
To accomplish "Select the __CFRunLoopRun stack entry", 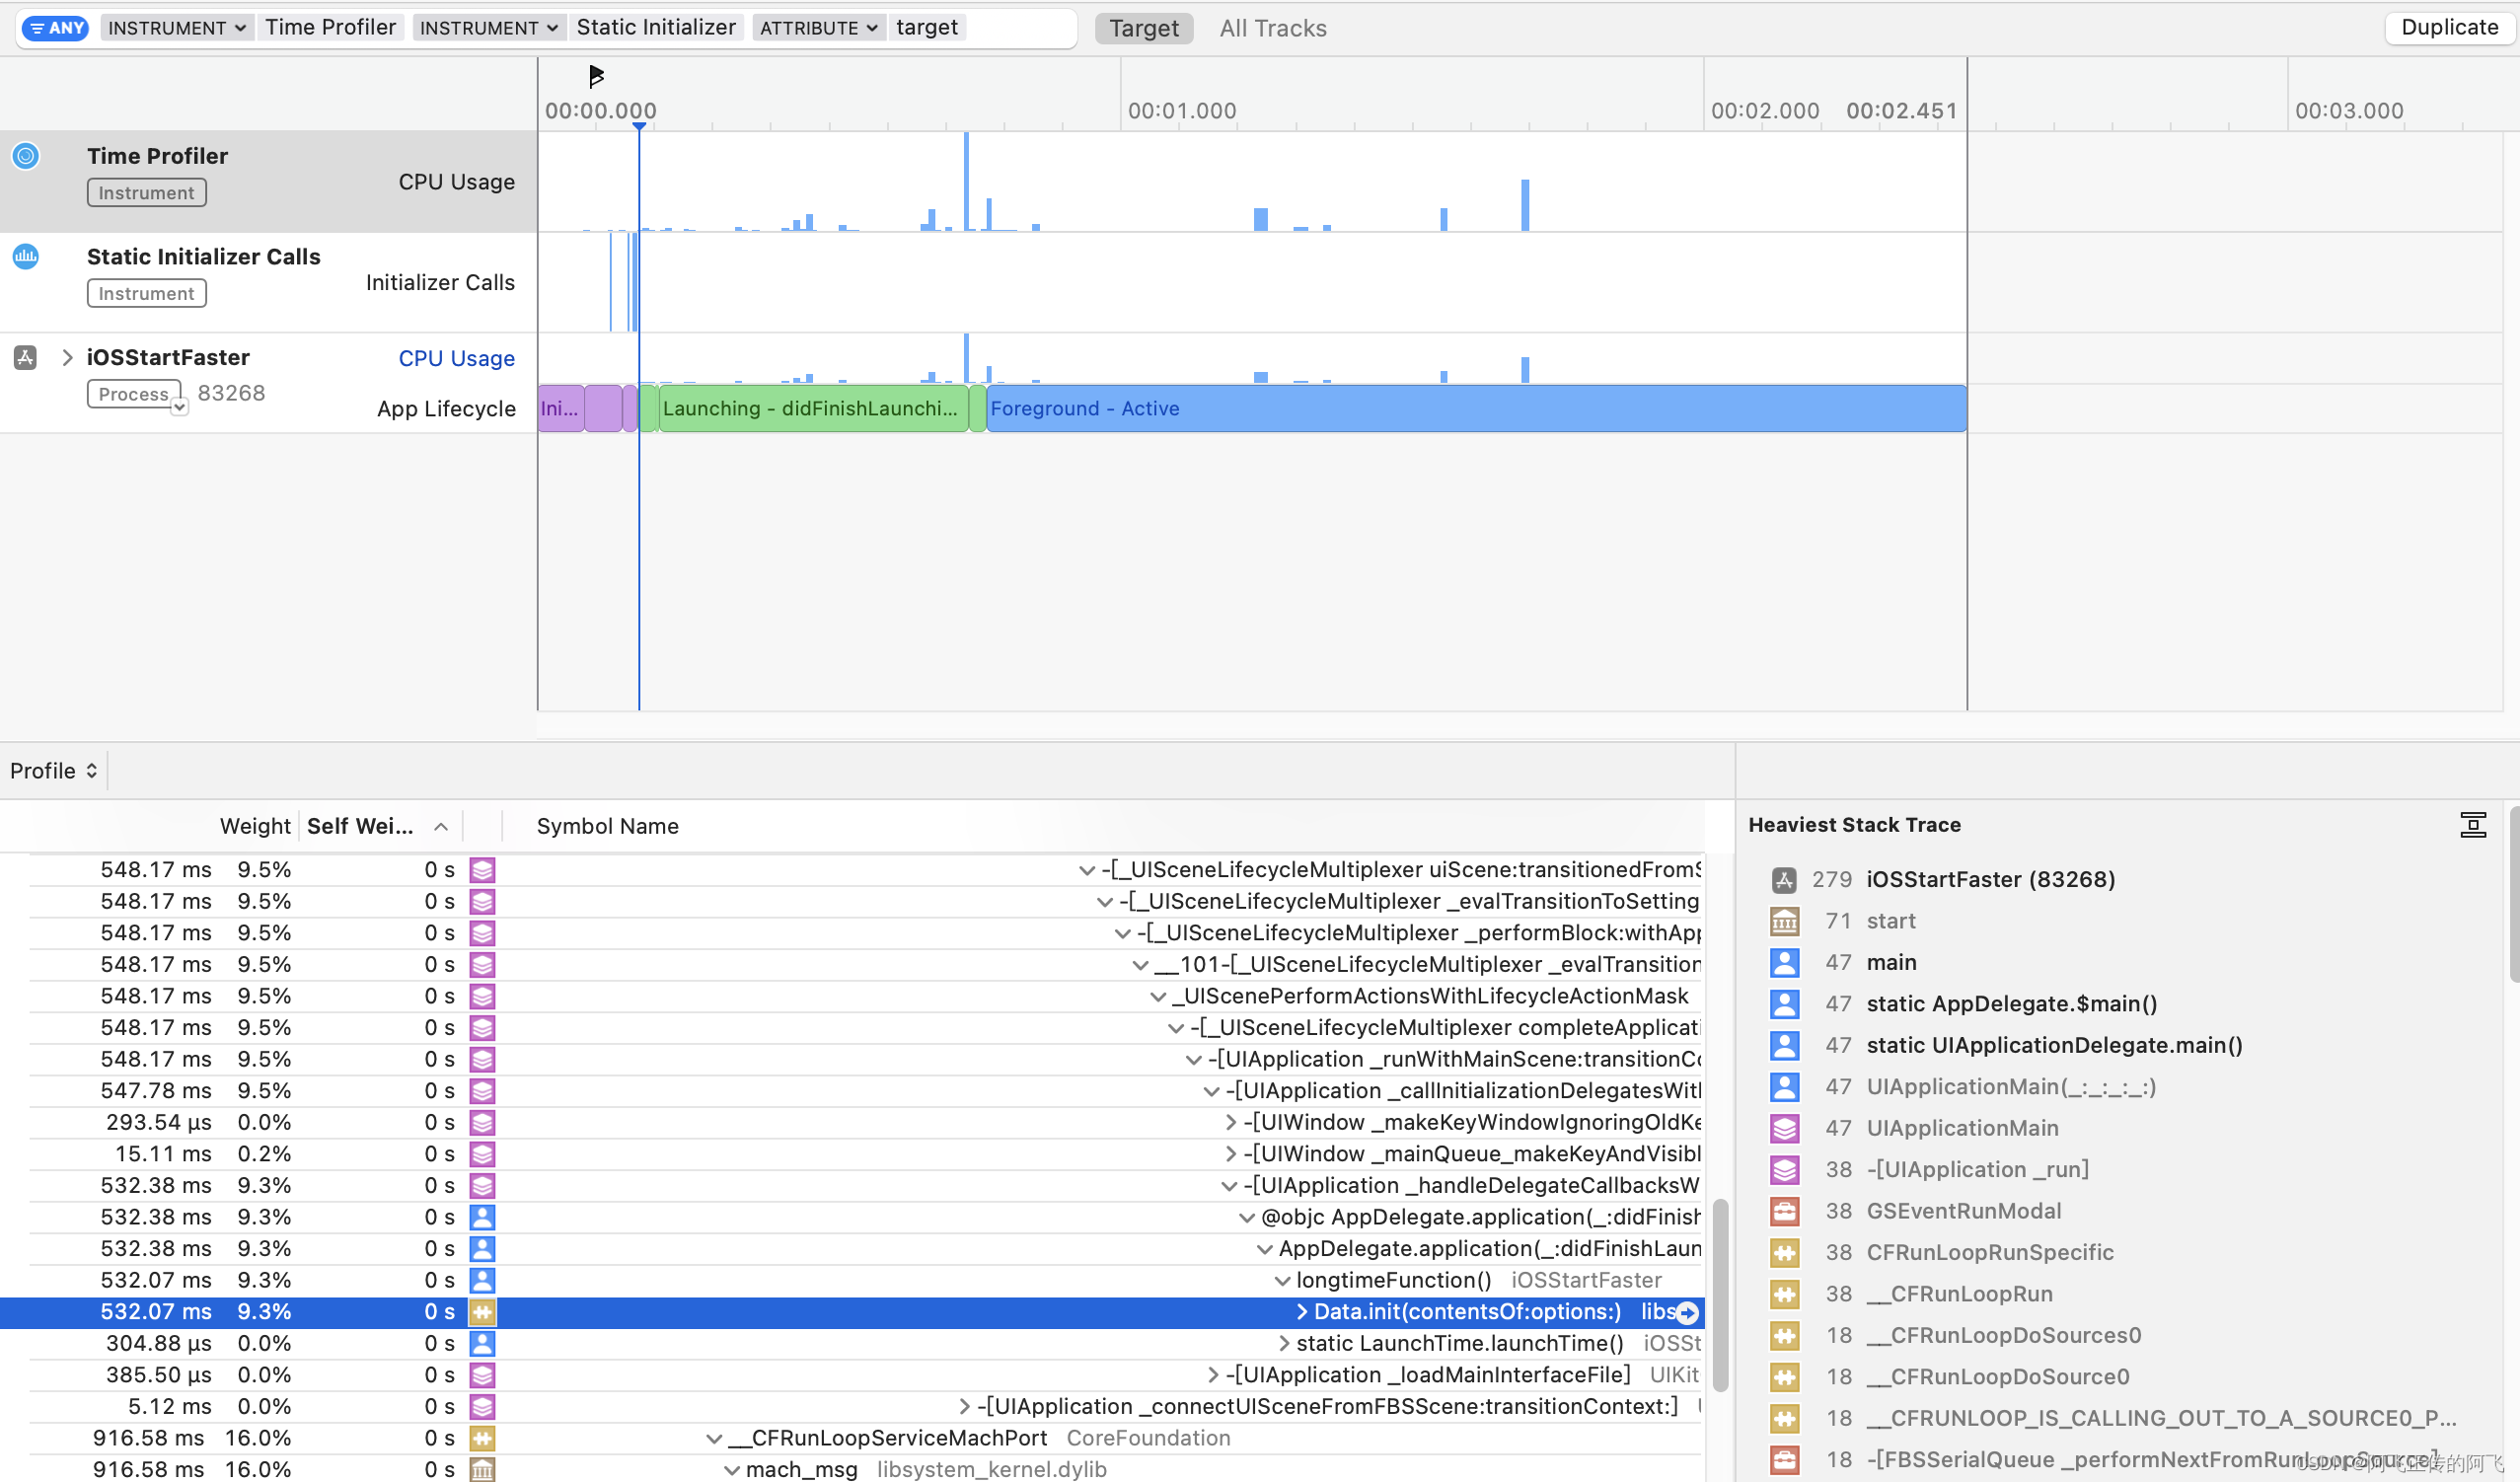I will 1959,1294.
